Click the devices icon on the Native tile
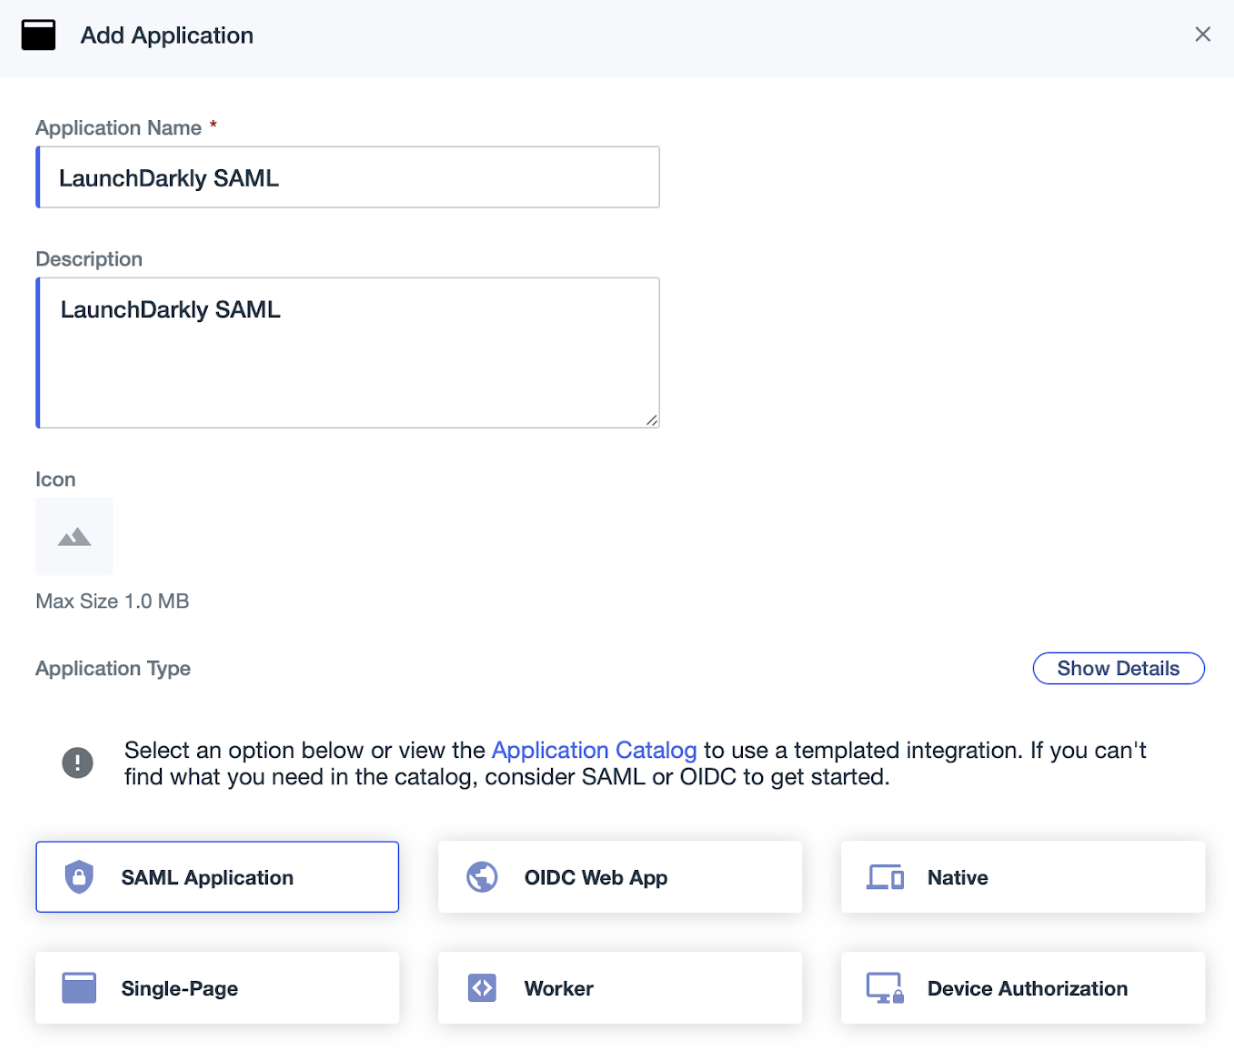The height and width of the screenshot is (1048, 1234). pyautogui.click(x=885, y=877)
